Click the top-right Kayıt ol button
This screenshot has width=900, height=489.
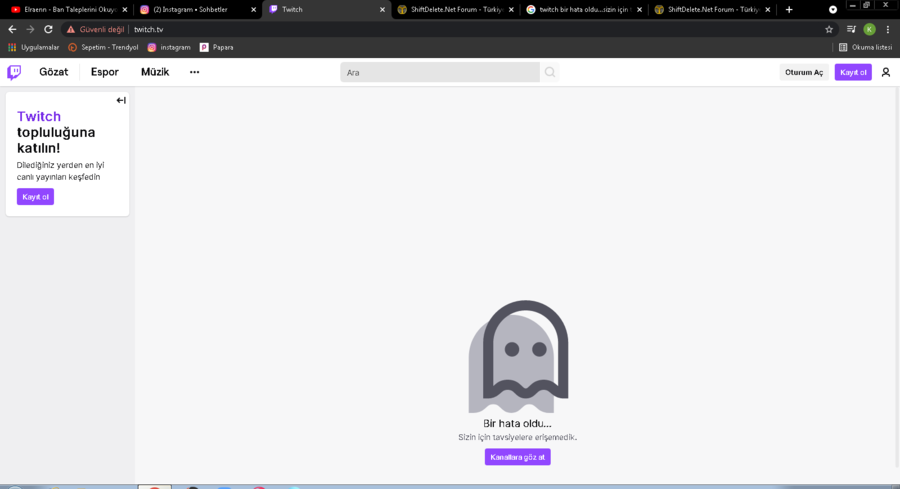click(853, 72)
